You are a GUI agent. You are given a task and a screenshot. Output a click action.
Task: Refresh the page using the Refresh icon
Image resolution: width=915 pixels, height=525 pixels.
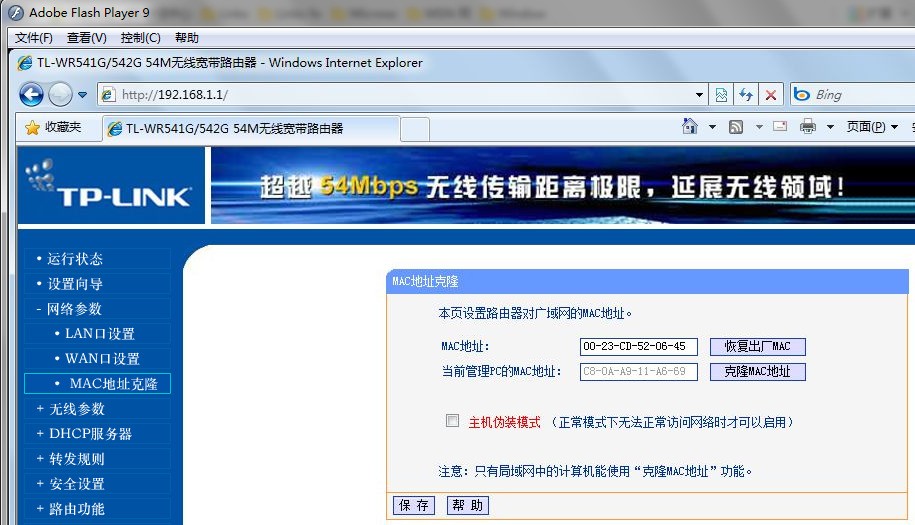746,95
